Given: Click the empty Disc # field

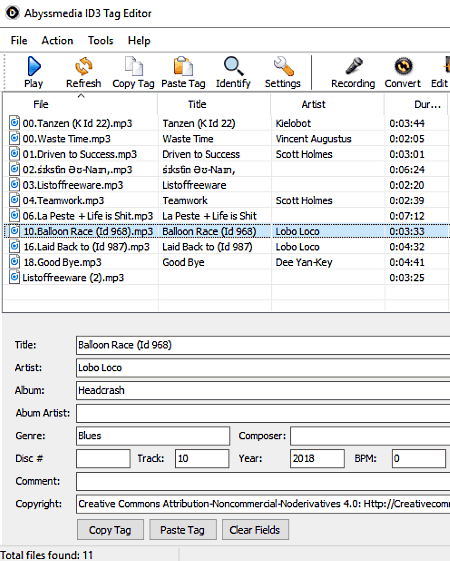Looking at the screenshot, I should coord(103,458).
